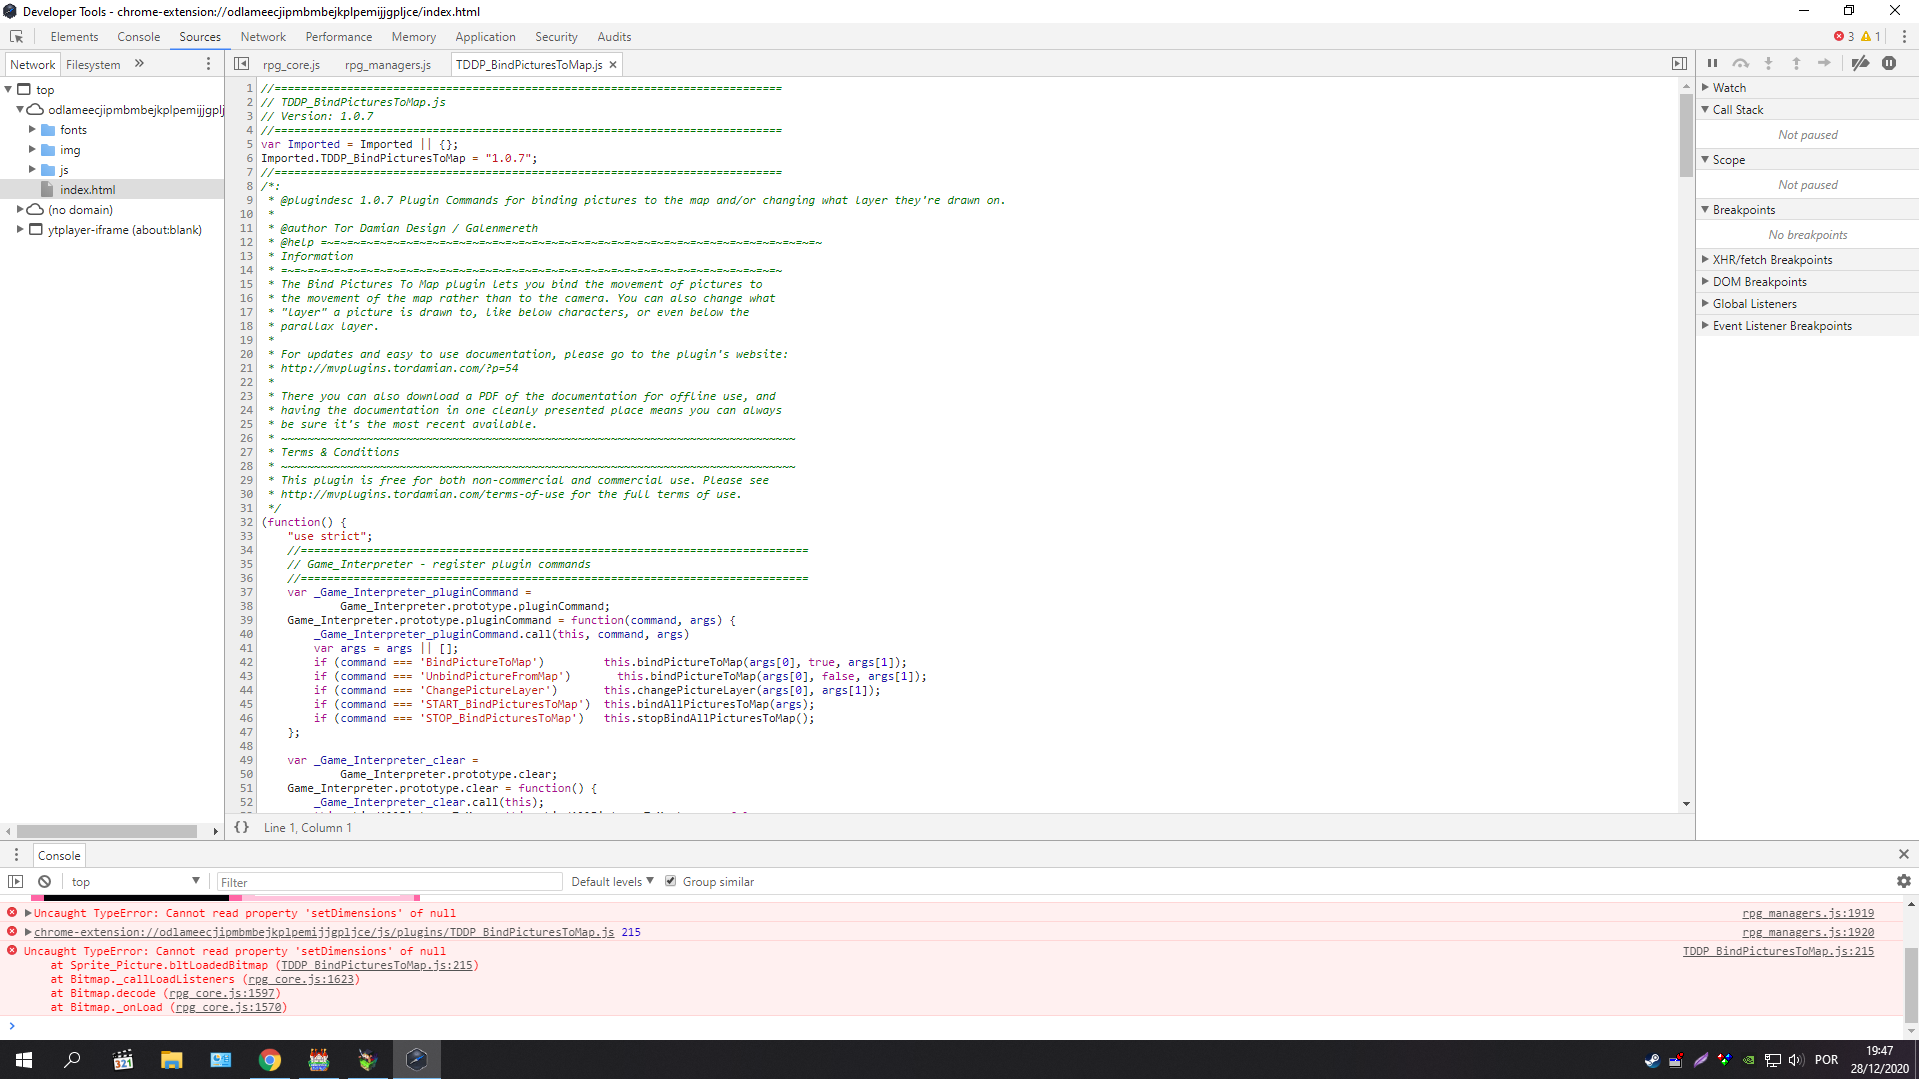Screen dimensions: 1919x1079
Task: Show more navigator tabs chevron
Action: click(x=139, y=64)
